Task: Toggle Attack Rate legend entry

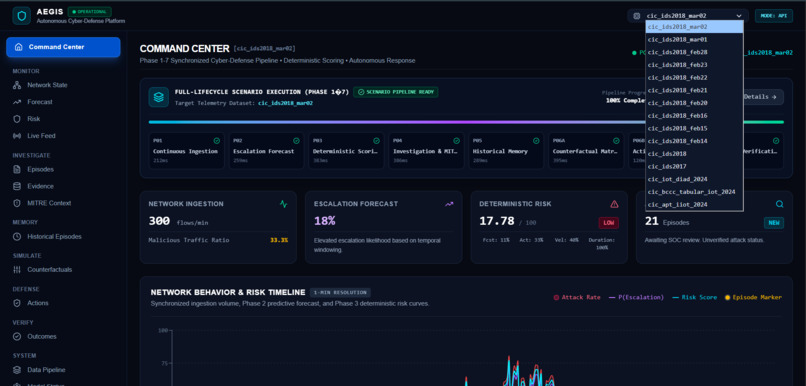Action: point(577,298)
